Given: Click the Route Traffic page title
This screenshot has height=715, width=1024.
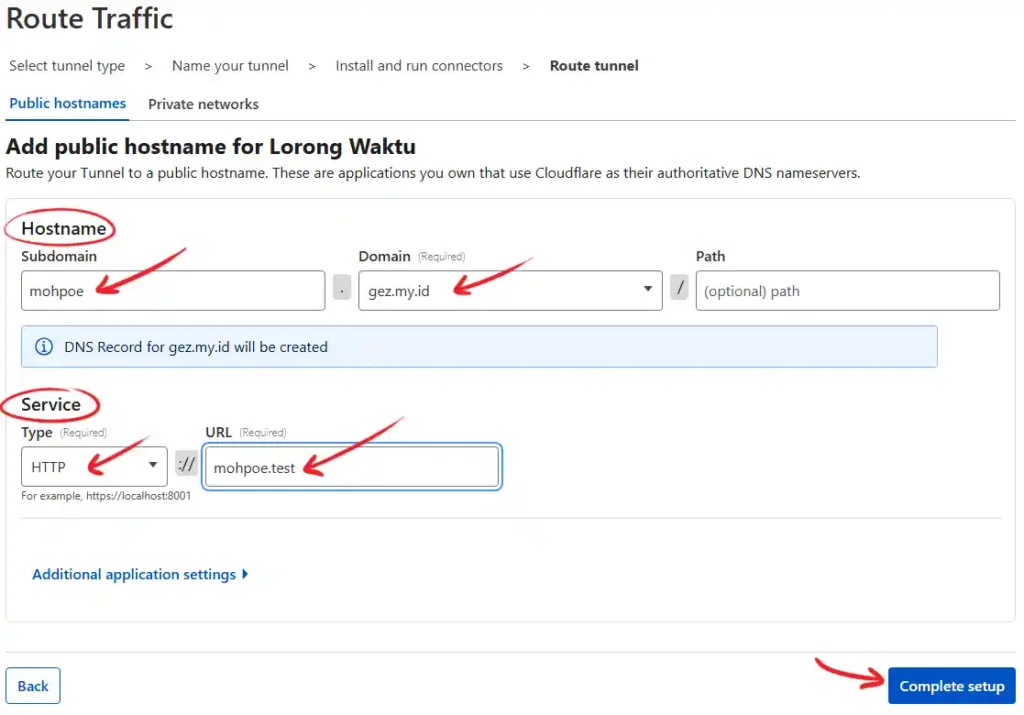Looking at the screenshot, I should point(89,18).
